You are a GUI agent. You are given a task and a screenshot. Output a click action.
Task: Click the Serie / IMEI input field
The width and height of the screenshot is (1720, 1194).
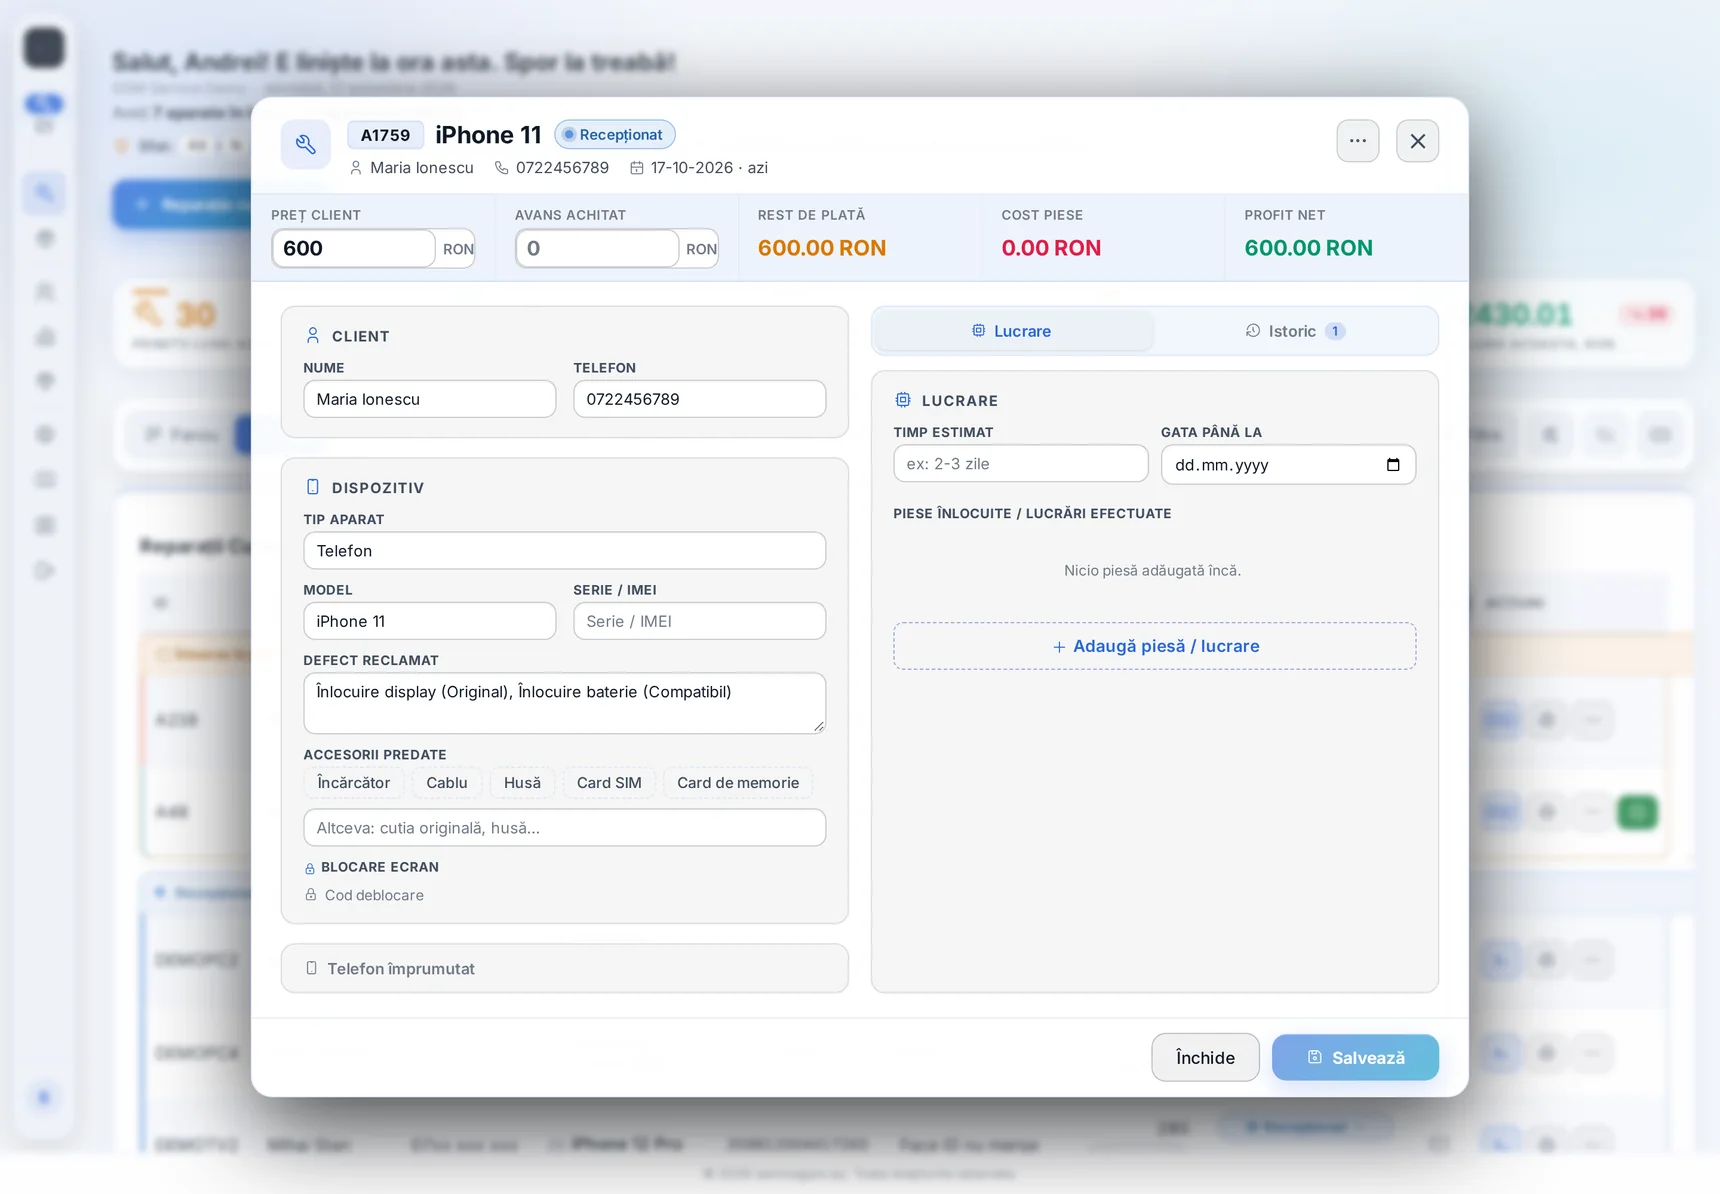click(700, 621)
